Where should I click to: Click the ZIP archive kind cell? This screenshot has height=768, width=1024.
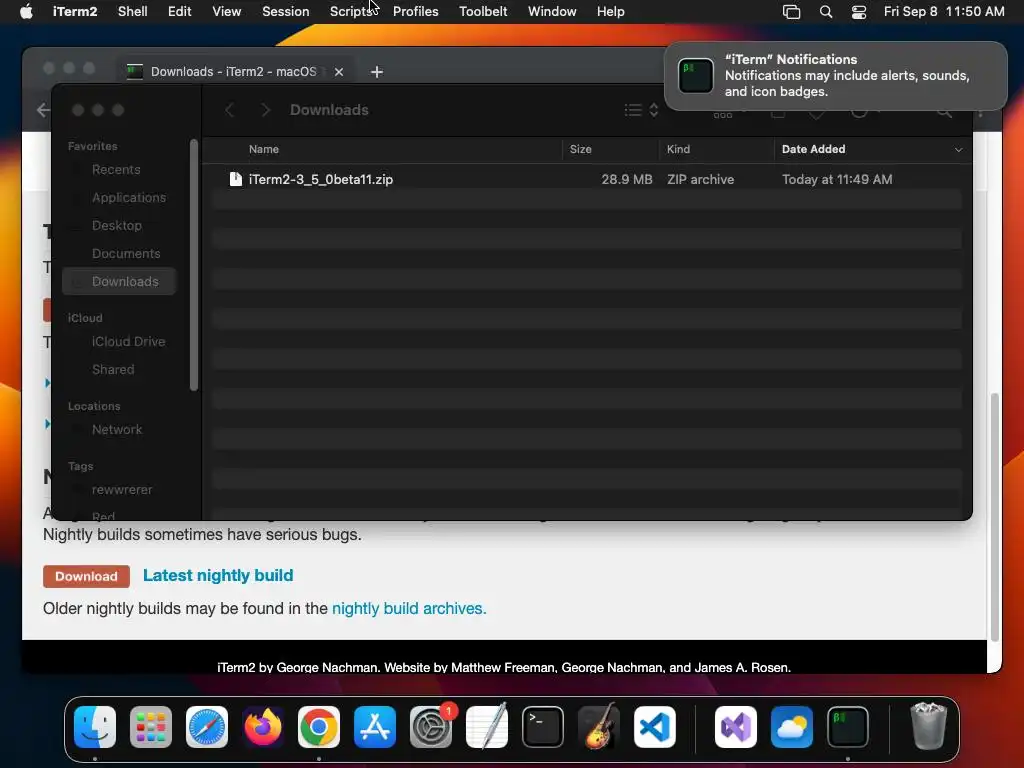[x=700, y=180]
